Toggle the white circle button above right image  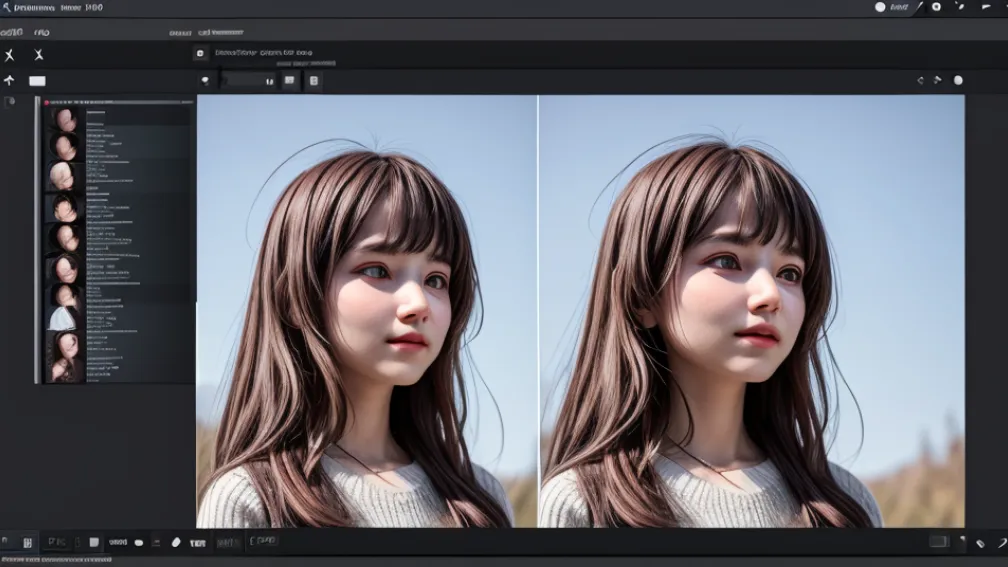[958, 80]
